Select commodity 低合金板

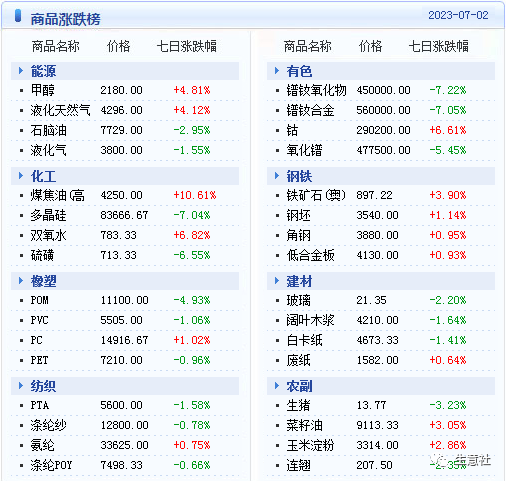310,255
